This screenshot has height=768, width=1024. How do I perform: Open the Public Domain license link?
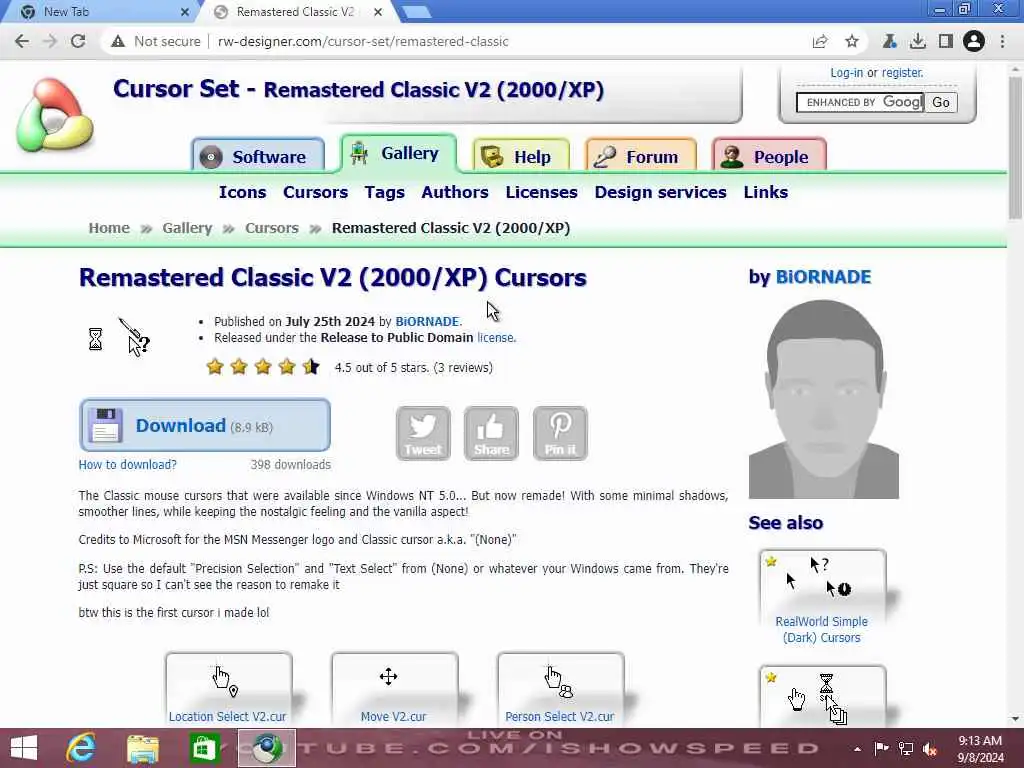click(495, 338)
